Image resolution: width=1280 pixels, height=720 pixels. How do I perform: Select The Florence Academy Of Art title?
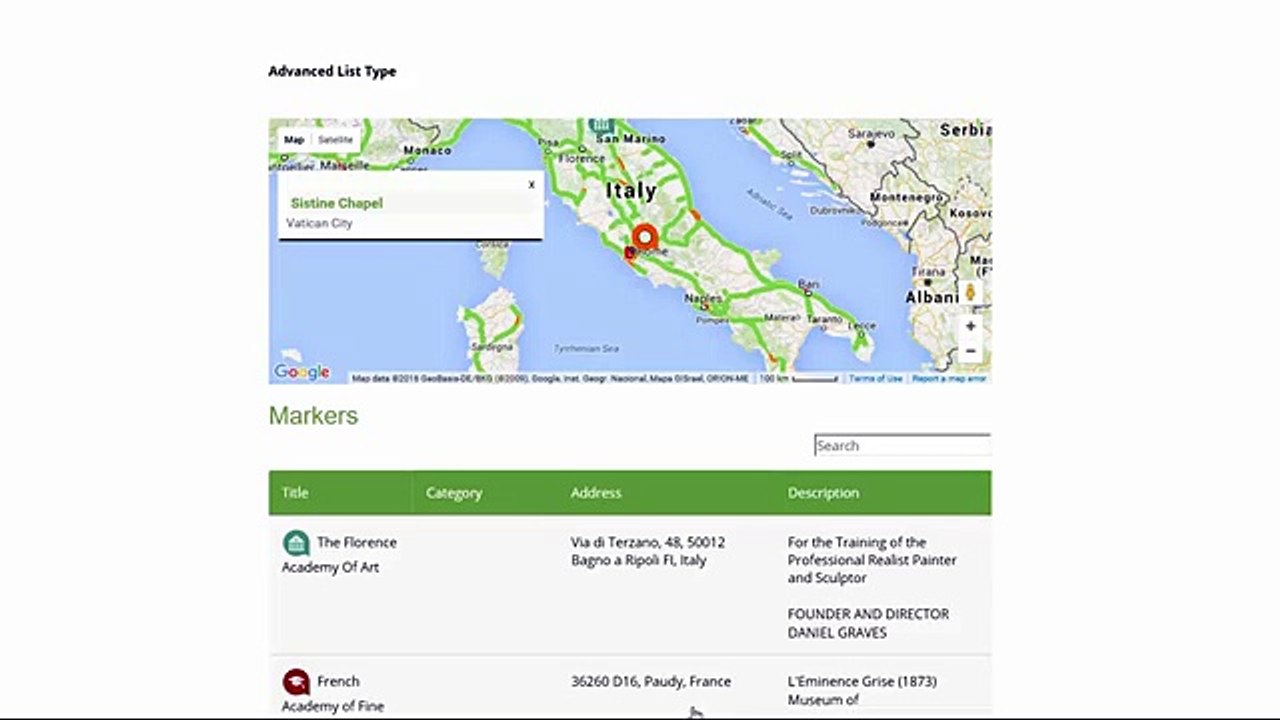coord(340,555)
